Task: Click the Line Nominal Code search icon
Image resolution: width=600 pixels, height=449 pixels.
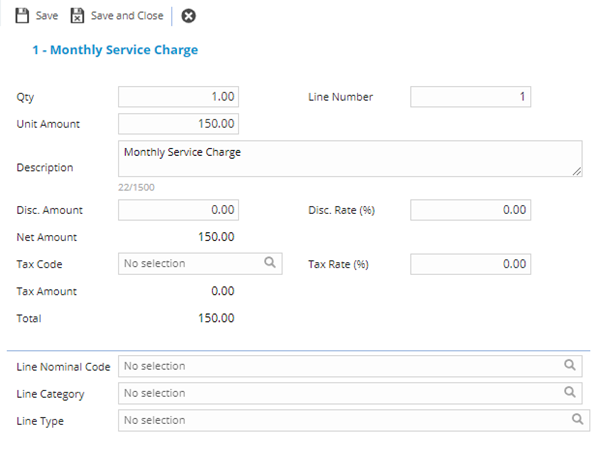Action: click(570, 366)
